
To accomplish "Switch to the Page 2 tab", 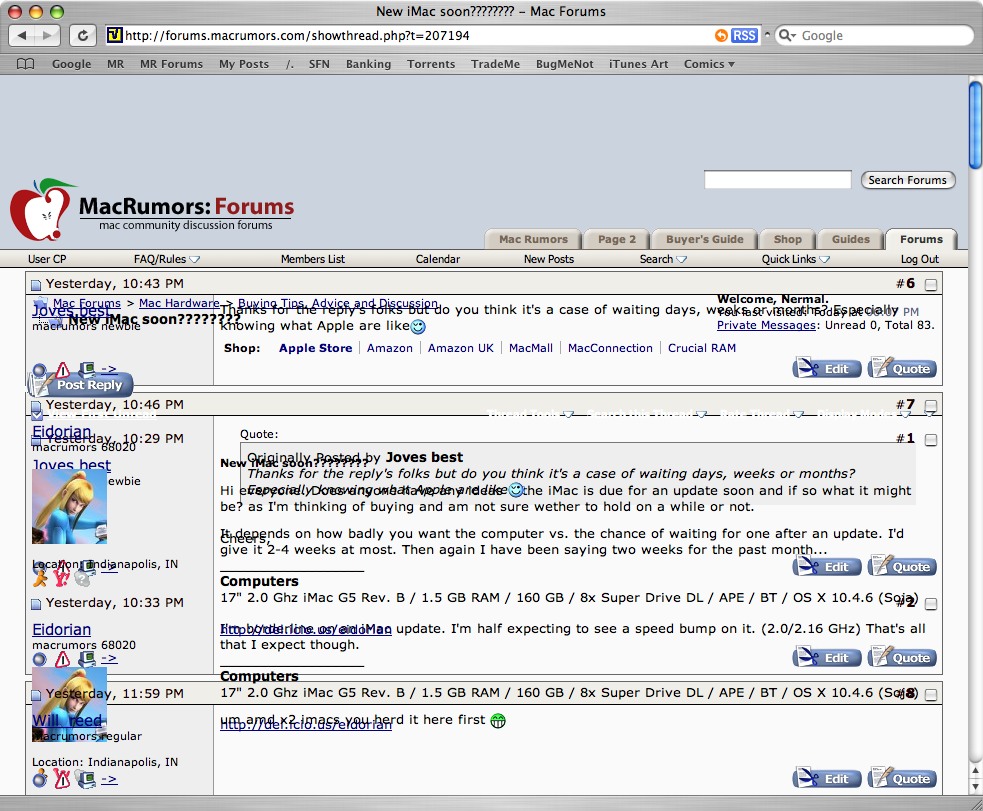I will point(616,239).
